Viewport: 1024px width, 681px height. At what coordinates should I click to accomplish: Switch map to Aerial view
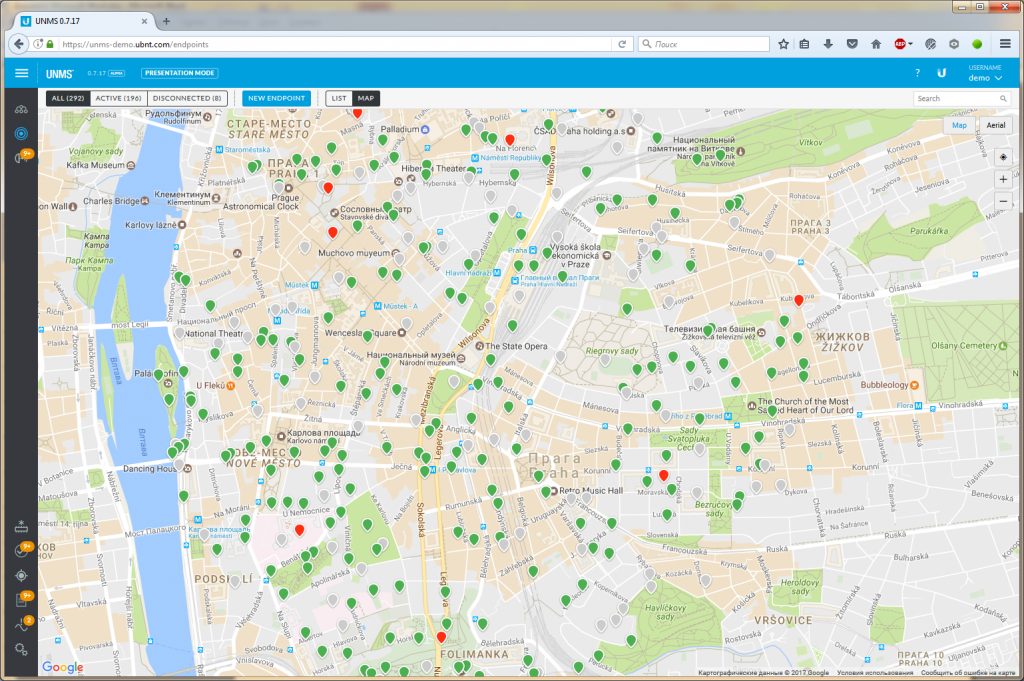(995, 125)
